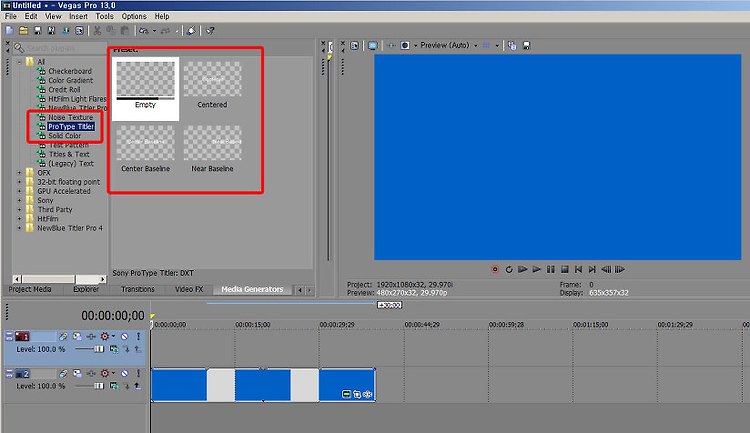
Task: Open Track Motion on track 2
Action: click(77, 373)
